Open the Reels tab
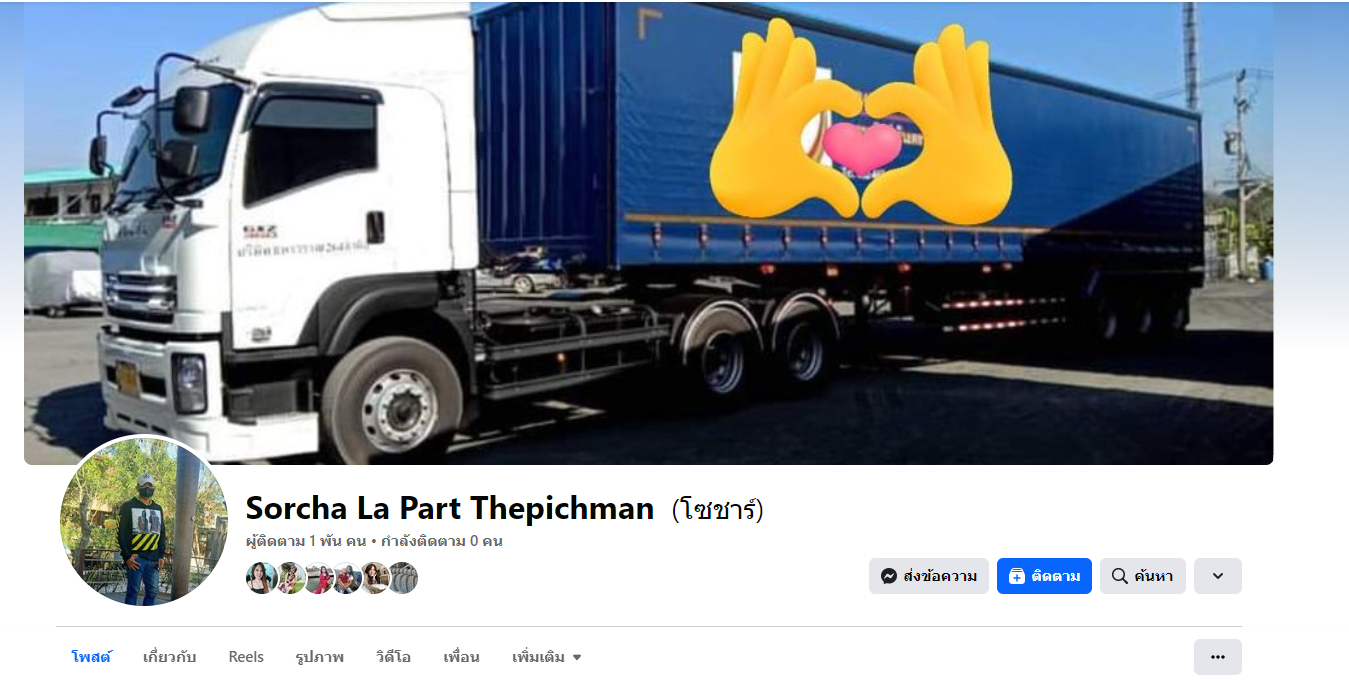 (246, 657)
